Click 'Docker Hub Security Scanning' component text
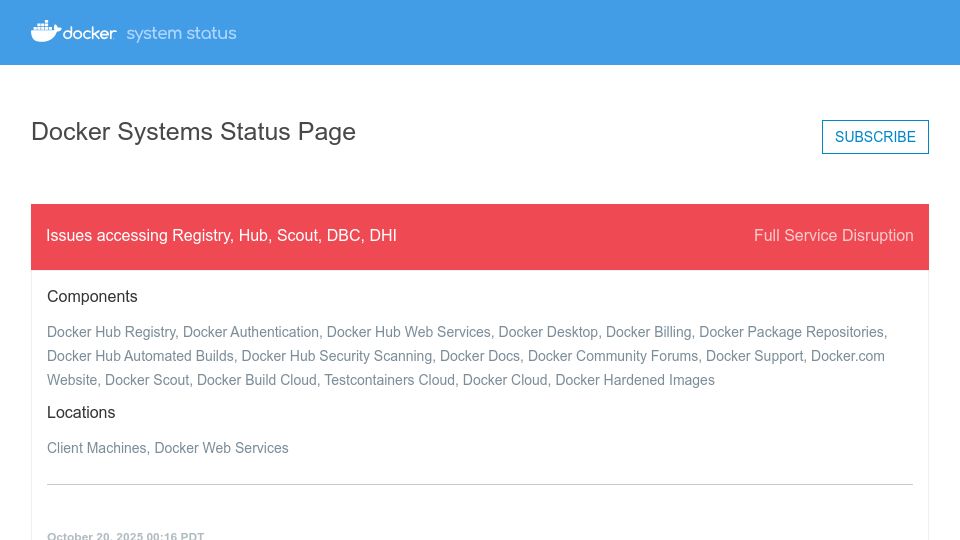Image resolution: width=960 pixels, height=540 pixels. tap(337, 356)
